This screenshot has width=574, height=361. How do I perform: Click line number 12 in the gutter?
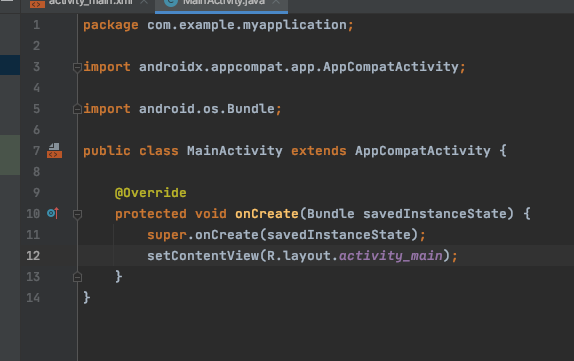click(33, 256)
